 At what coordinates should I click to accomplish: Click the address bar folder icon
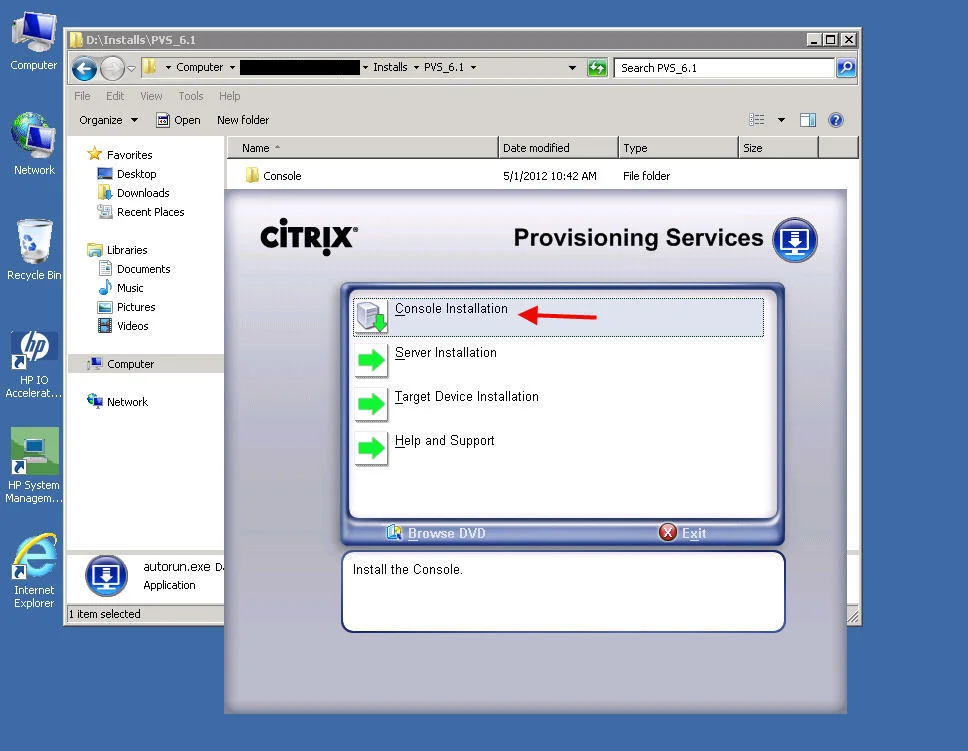[x=149, y=67]
